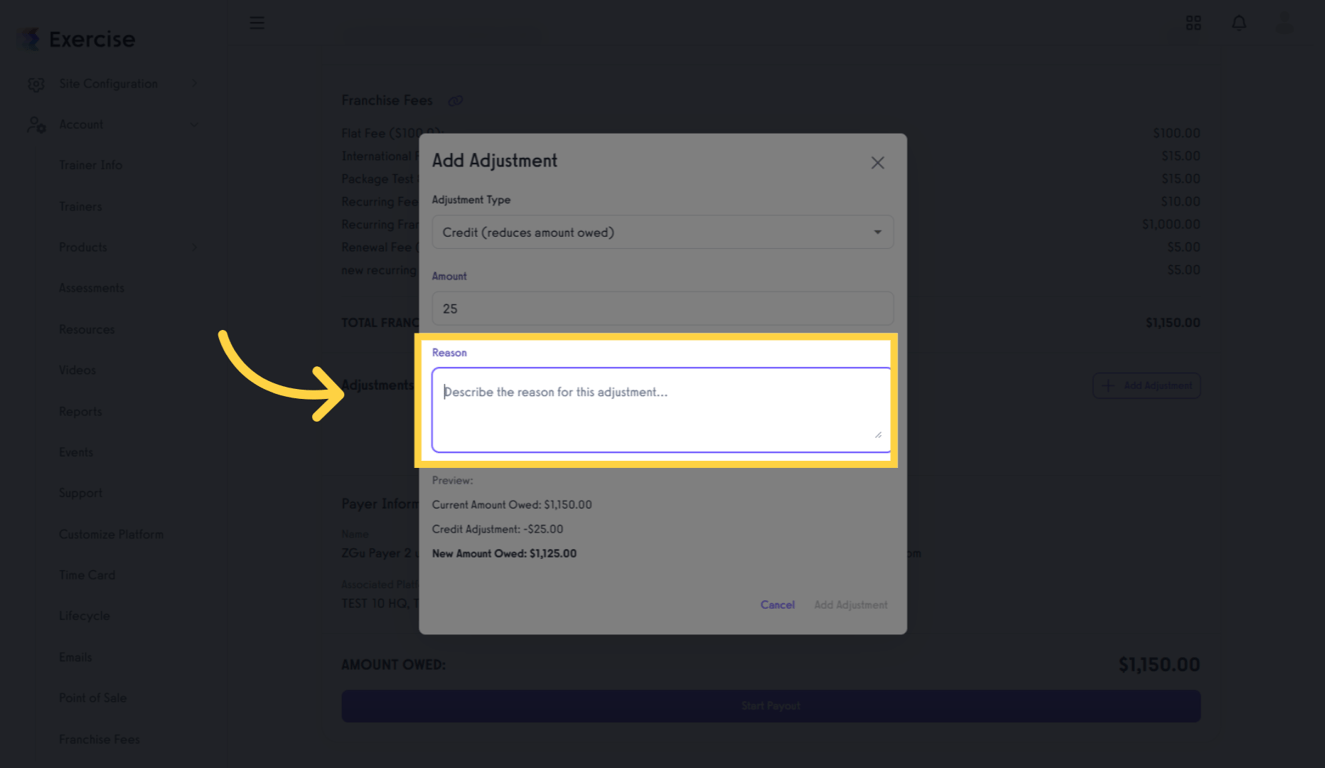Click the plus icon on the Add Adjustment button
The width and height of the screenshot is (1325, 768).
click(1107, 385)
